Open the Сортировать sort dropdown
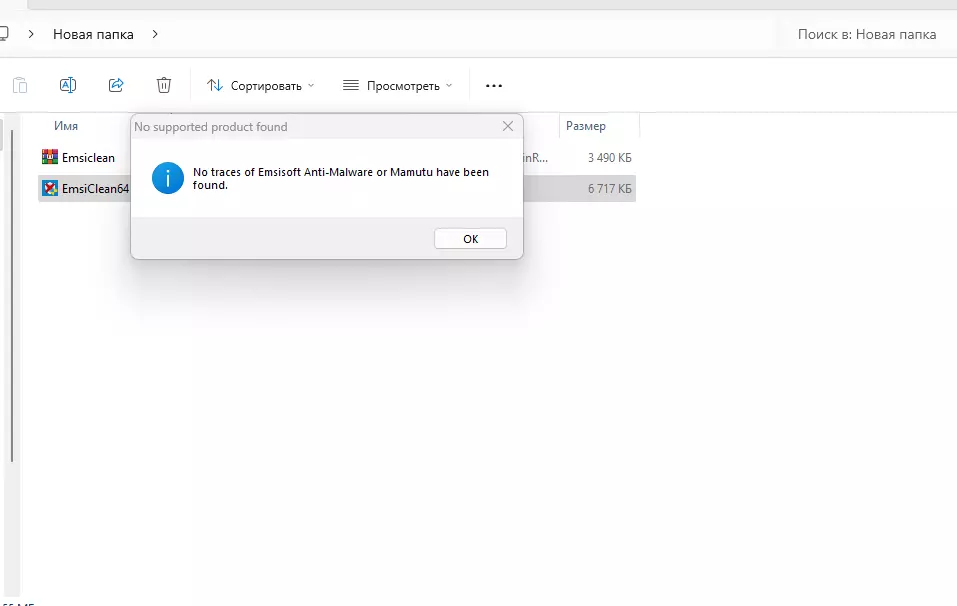 click(261, 86)
